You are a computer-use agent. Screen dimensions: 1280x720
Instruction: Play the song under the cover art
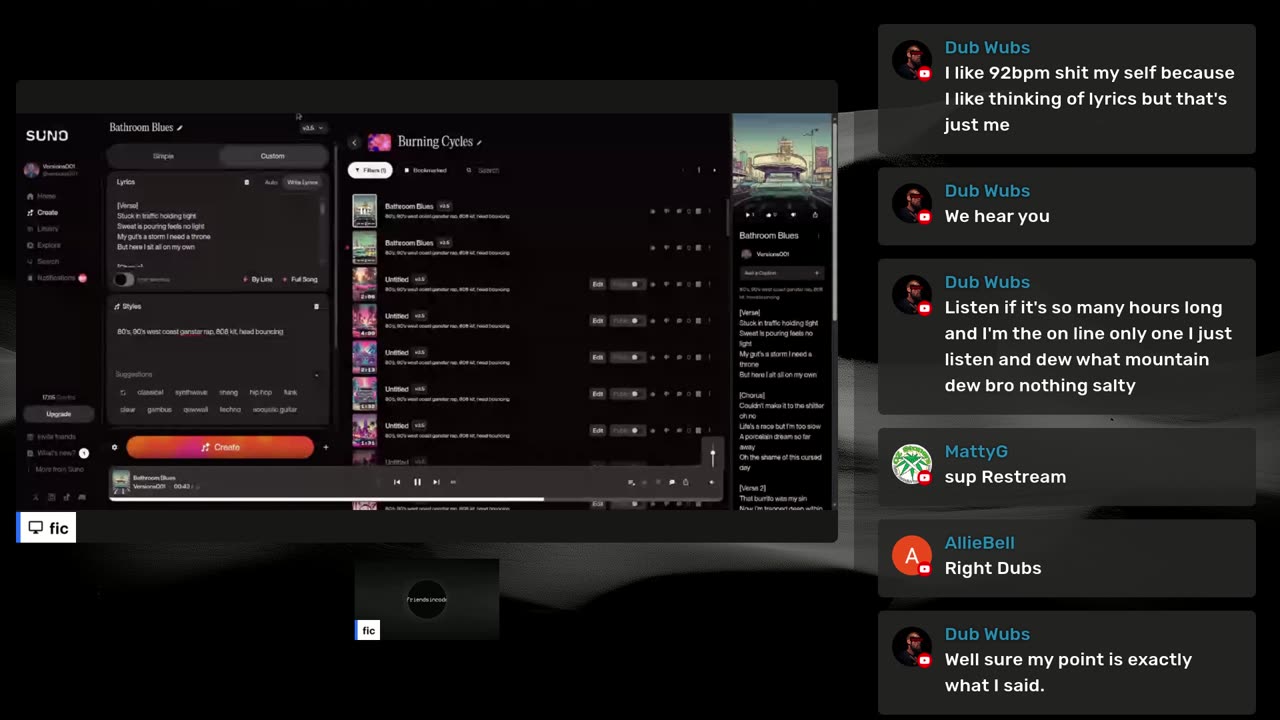[x=750, y=214]
